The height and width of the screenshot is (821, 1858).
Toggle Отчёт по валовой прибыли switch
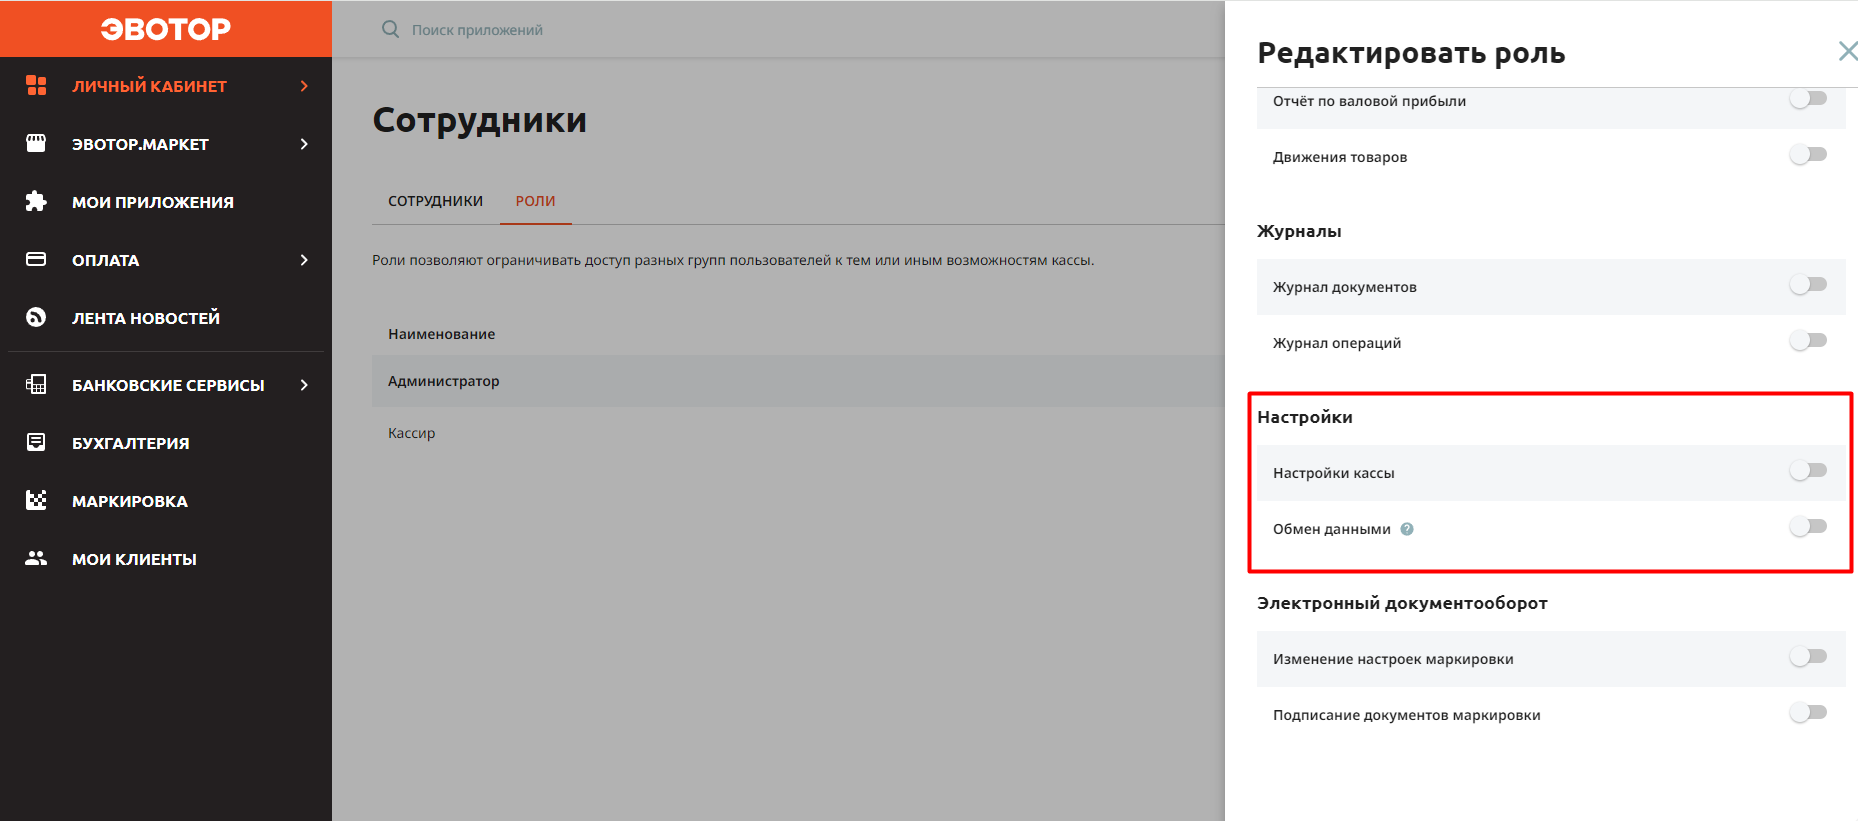tap(1808, 99)
